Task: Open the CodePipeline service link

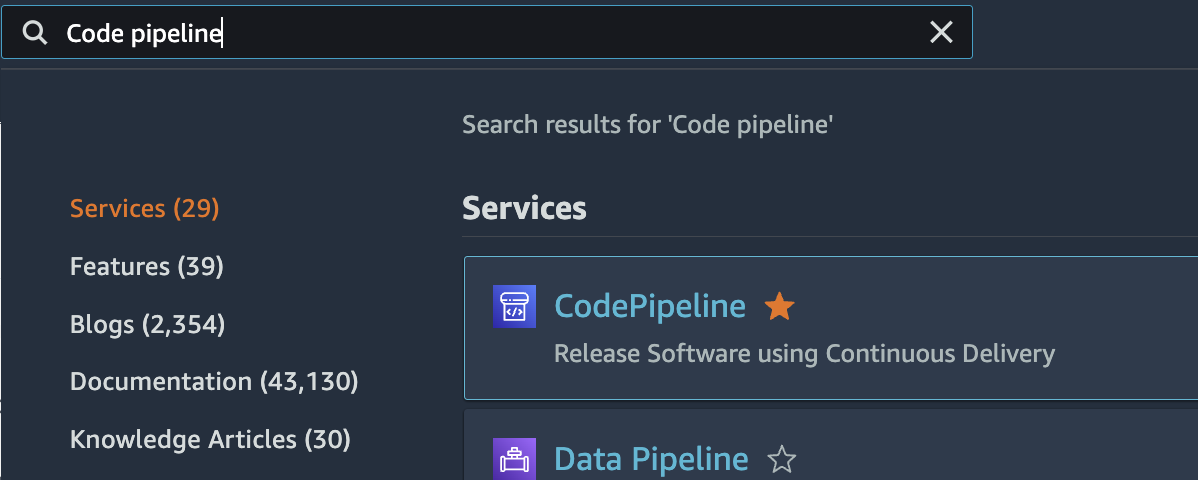Action: tap(649, 306)
